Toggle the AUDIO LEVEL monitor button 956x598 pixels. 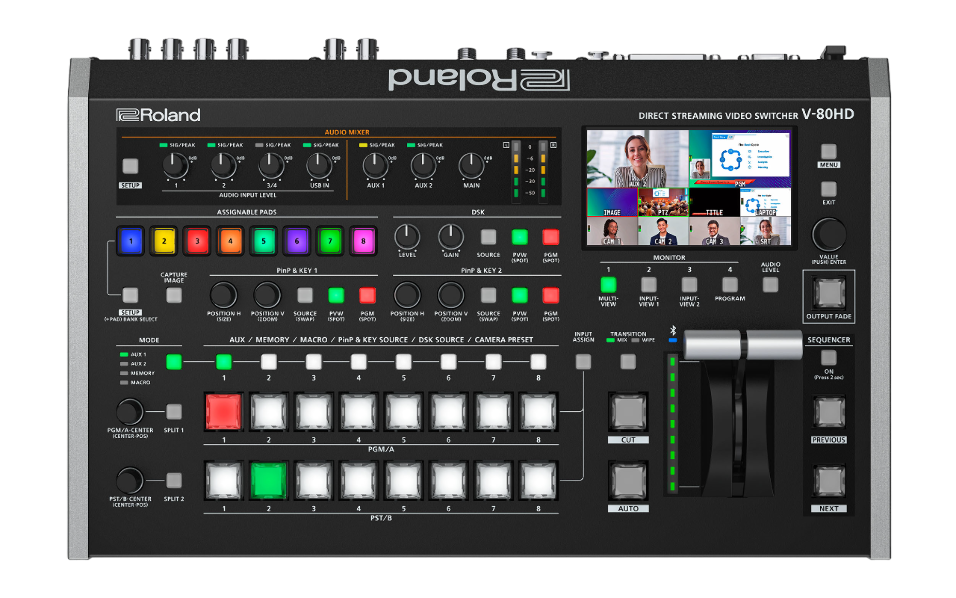(770, 285)
